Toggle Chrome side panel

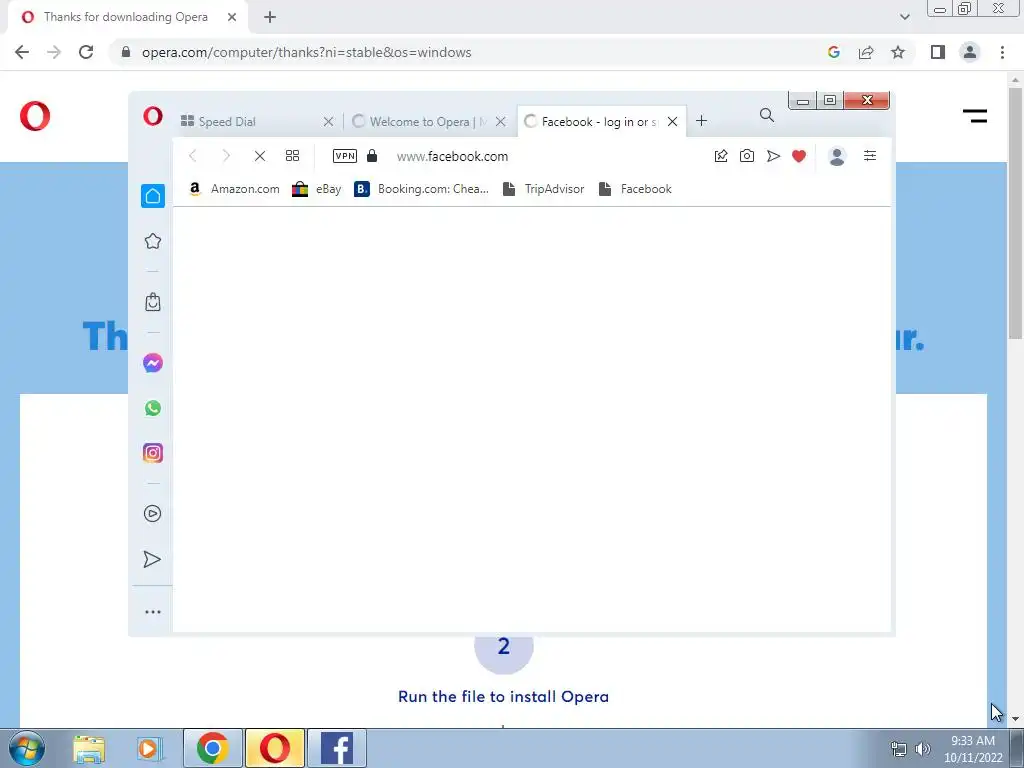(x=938, y=52)
